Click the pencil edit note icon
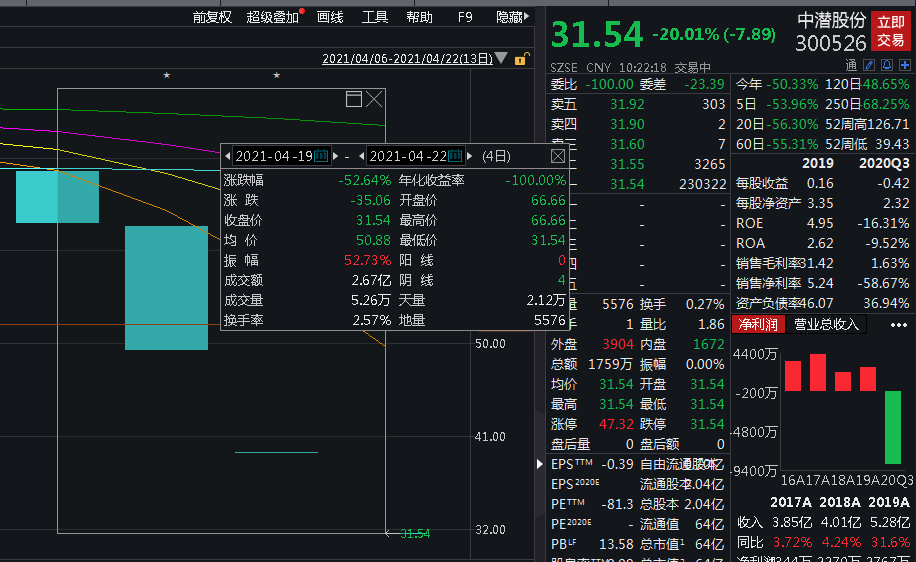 (869, 65)
